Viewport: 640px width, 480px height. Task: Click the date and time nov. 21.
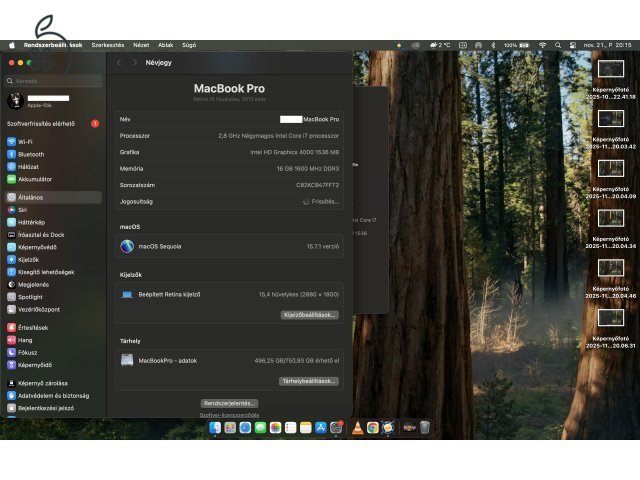(607, 45)
